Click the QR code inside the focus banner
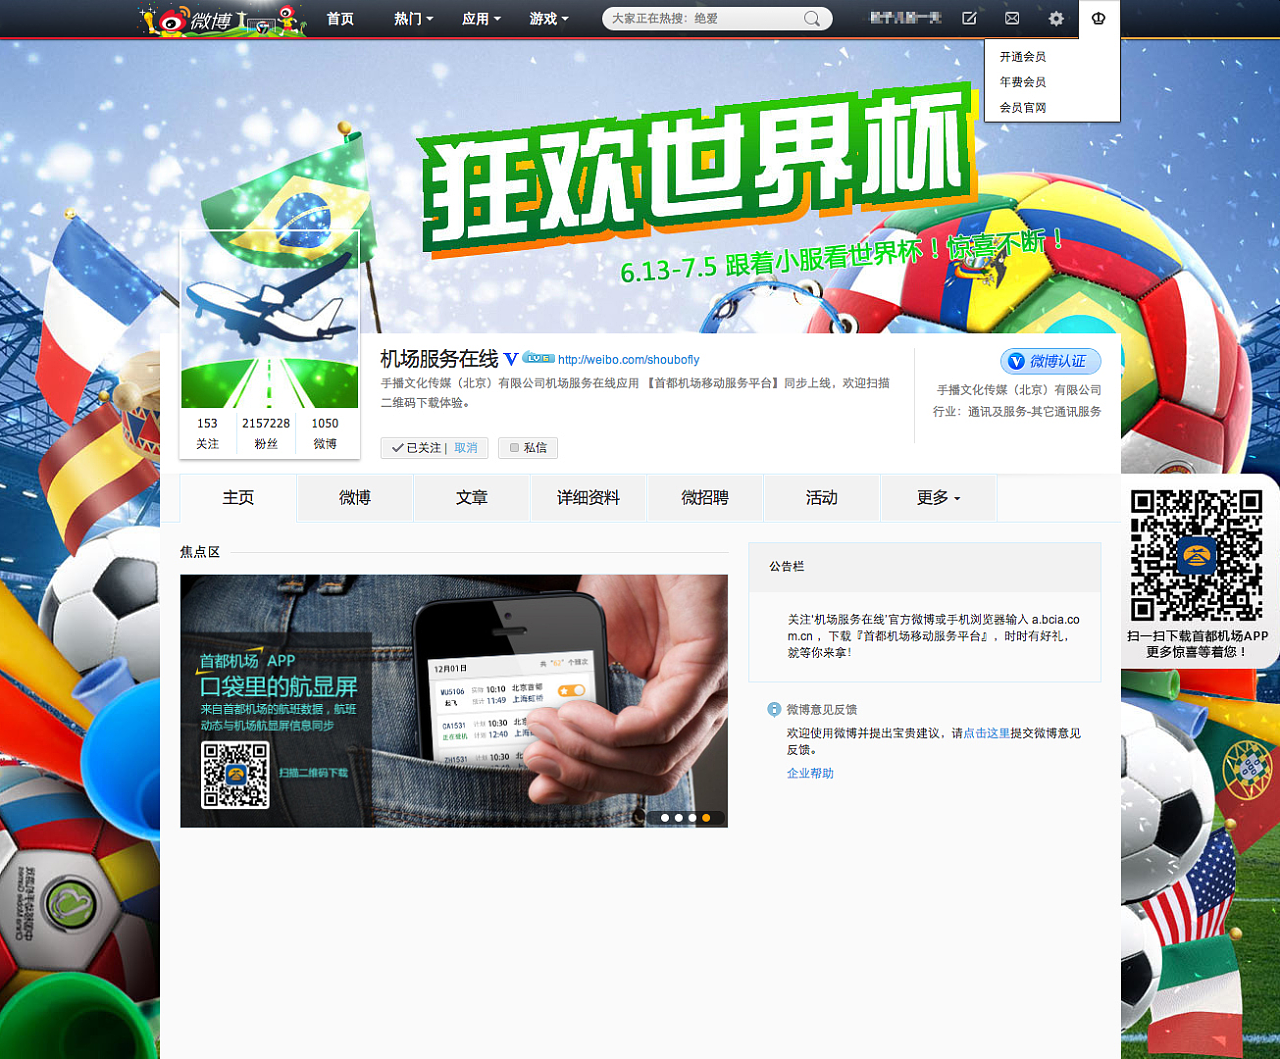 [x=235, y=775]
